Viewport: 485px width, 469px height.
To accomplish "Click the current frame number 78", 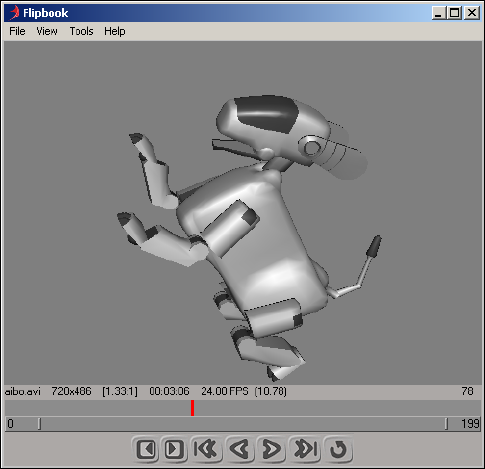I will click(467, 391).
